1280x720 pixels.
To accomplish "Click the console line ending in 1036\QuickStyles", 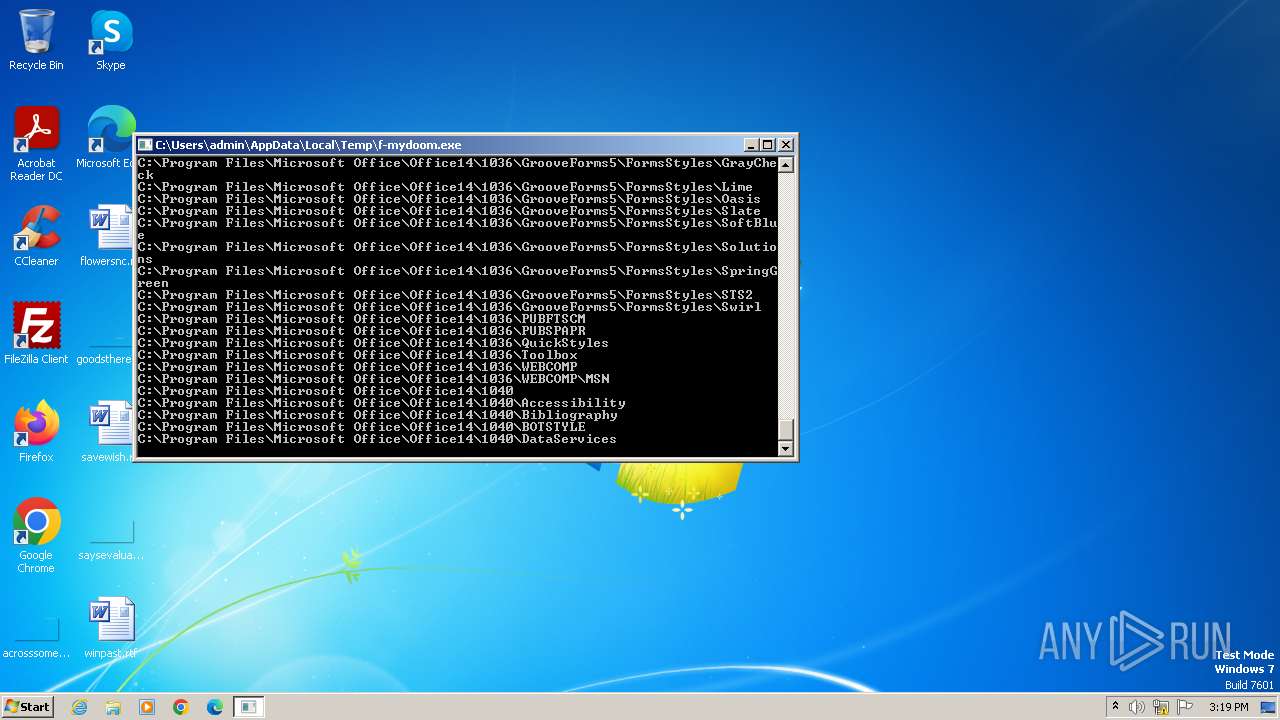I will pos(373,343).
